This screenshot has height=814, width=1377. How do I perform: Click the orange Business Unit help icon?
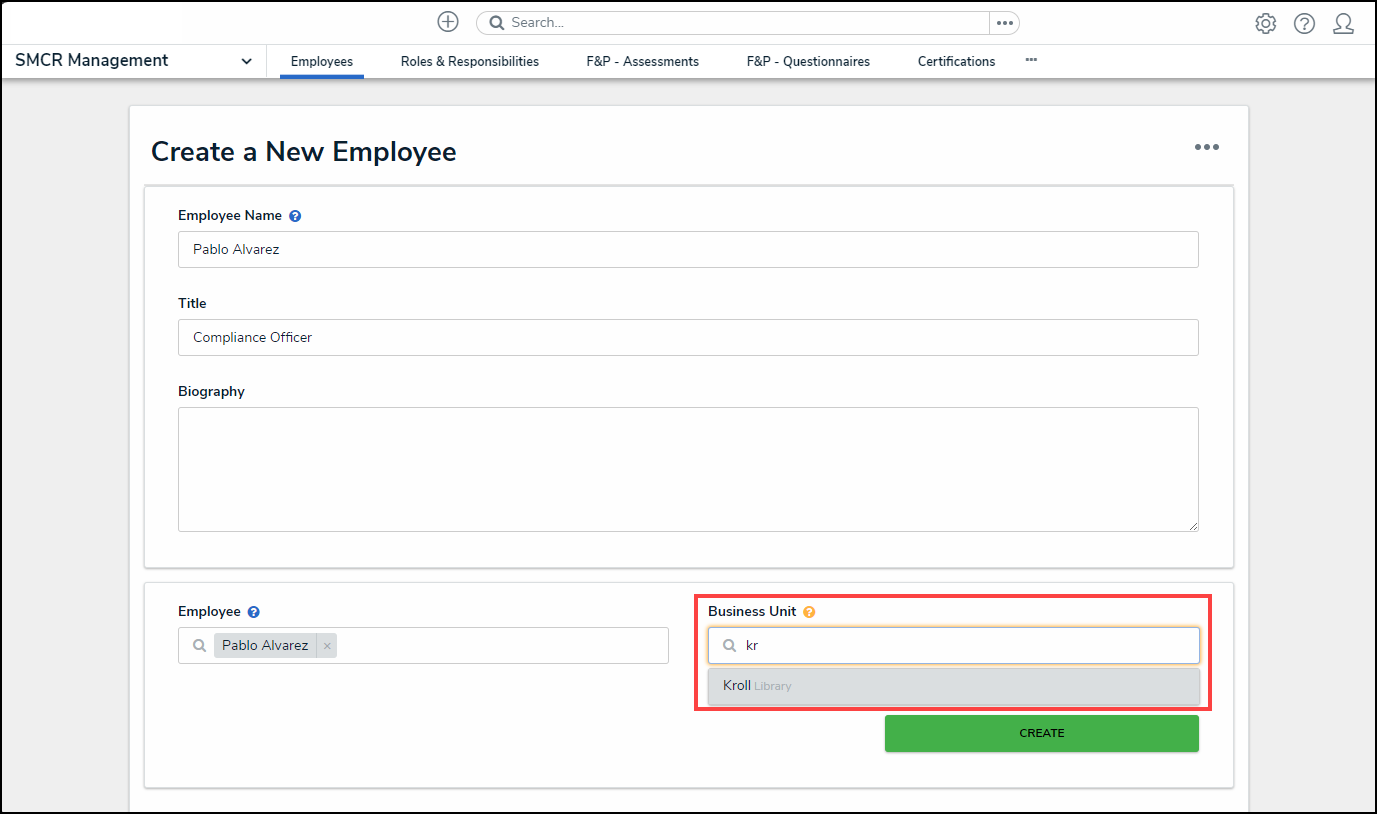[809, 612]
